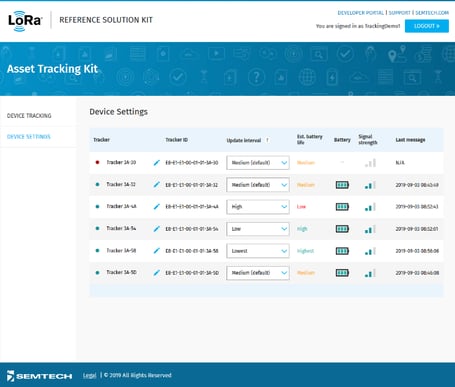Click the Highest battery life value for Tracker 3A-58
Image resolution: width=455 pixels, height=387 pixels.
pos(305,251)
